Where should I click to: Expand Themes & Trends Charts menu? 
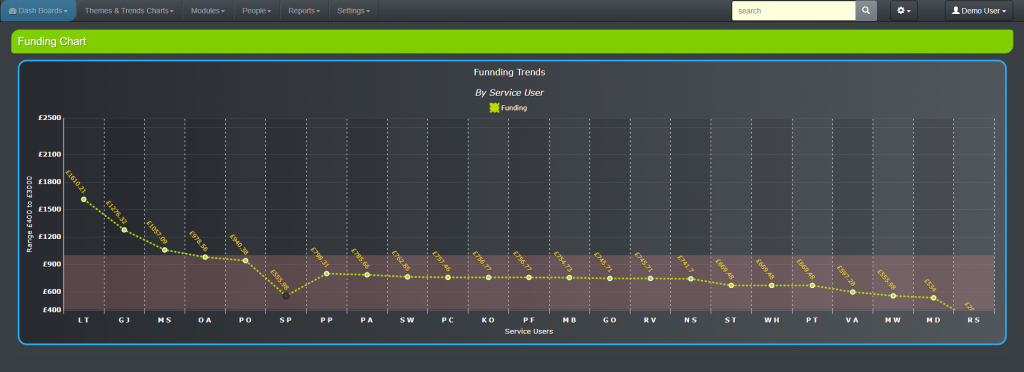click(x=129, y=11)
